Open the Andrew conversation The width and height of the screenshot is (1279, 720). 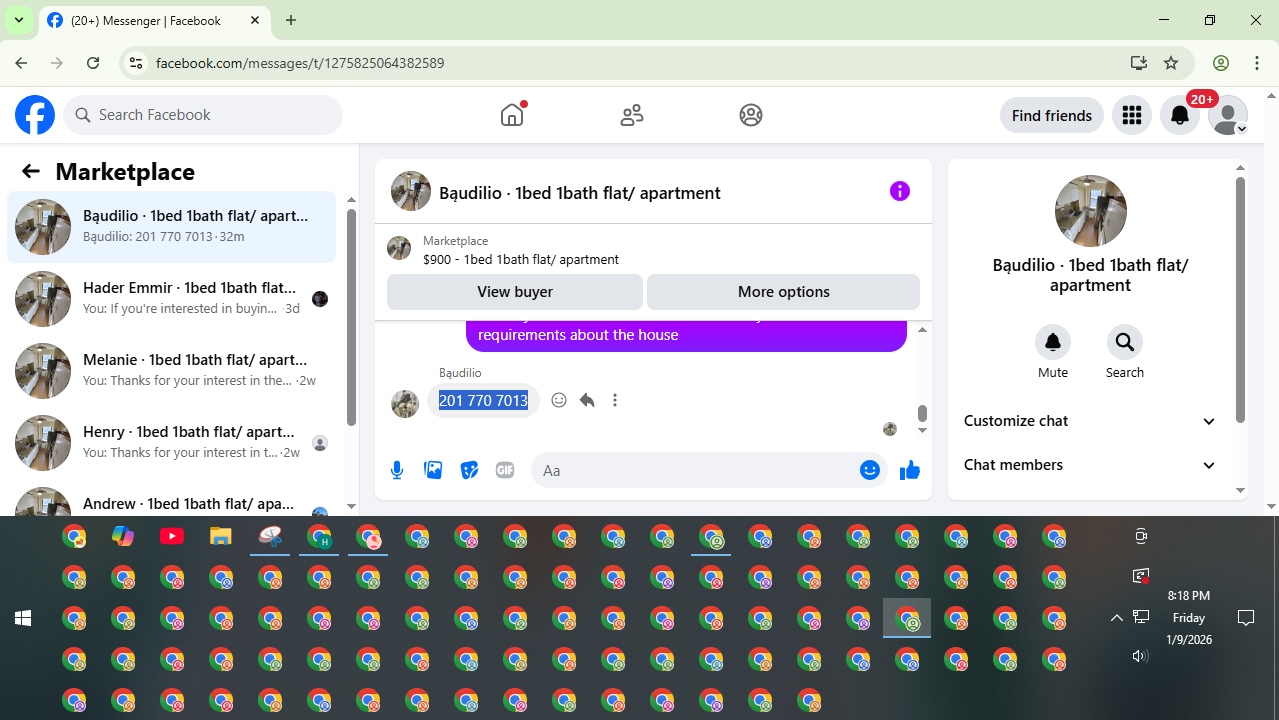[172, 498]
